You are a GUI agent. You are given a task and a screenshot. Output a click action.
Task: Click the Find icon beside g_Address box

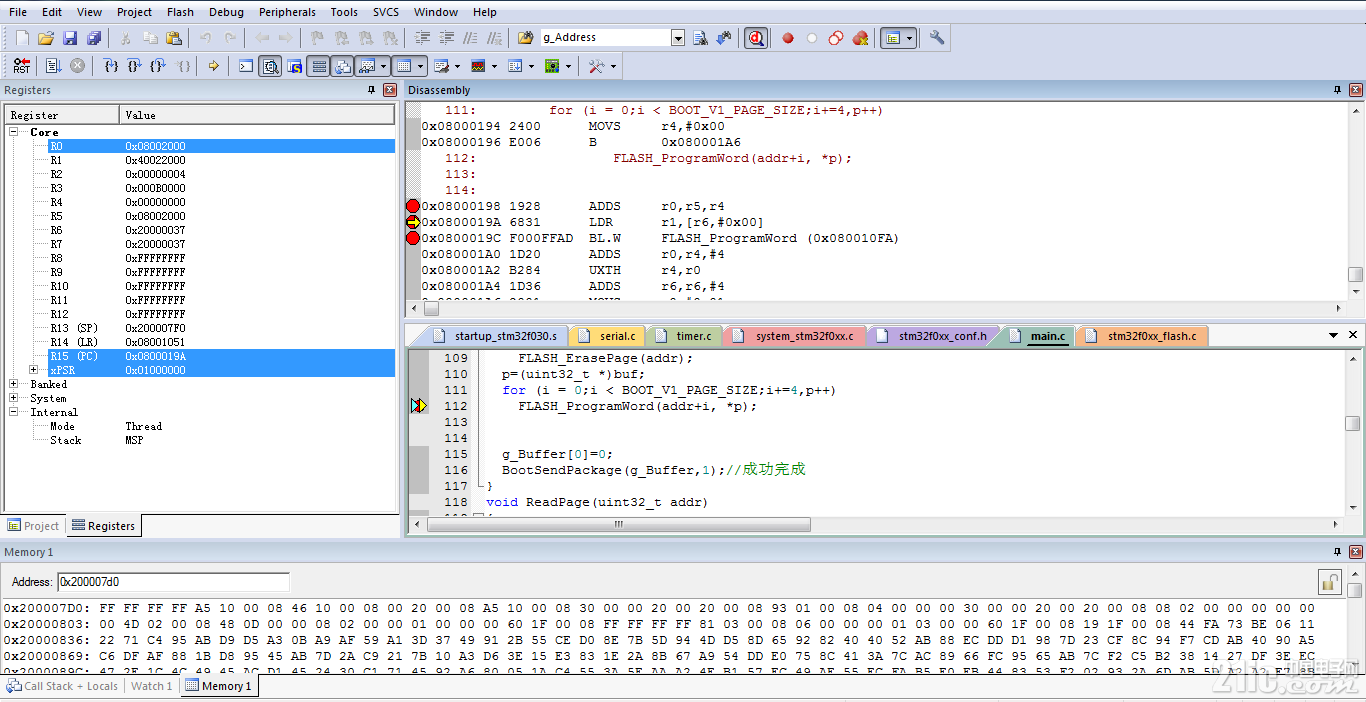700,38
